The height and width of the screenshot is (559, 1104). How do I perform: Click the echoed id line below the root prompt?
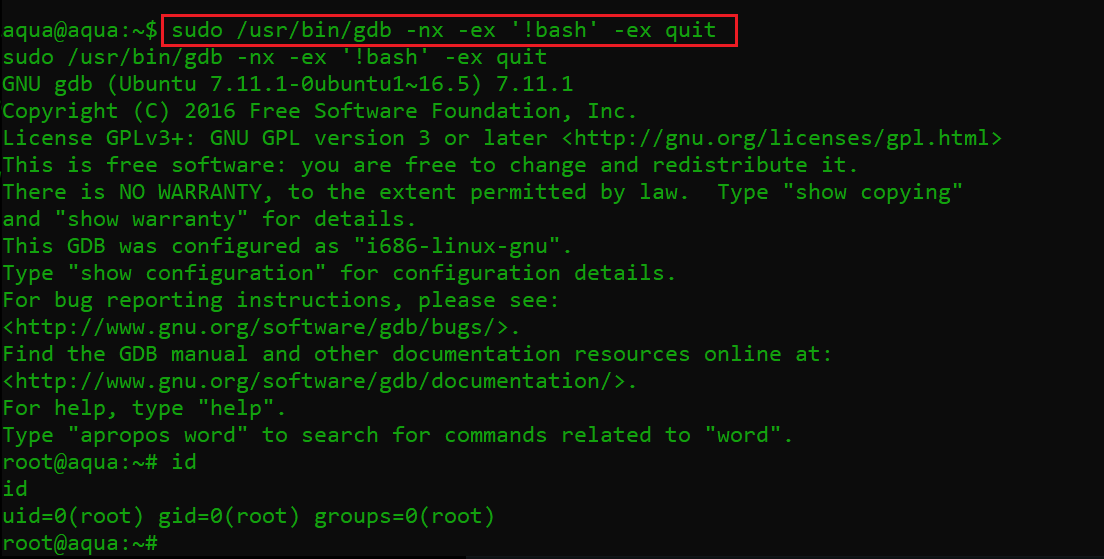[x=15, y=489]
